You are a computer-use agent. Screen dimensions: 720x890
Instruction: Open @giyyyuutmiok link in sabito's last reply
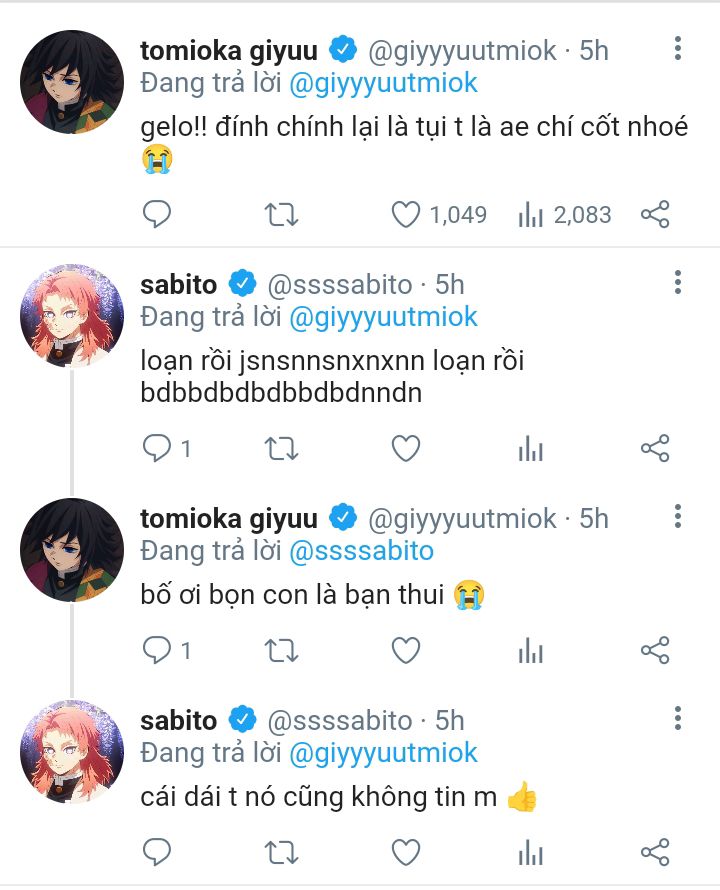(x=383, y=752)
